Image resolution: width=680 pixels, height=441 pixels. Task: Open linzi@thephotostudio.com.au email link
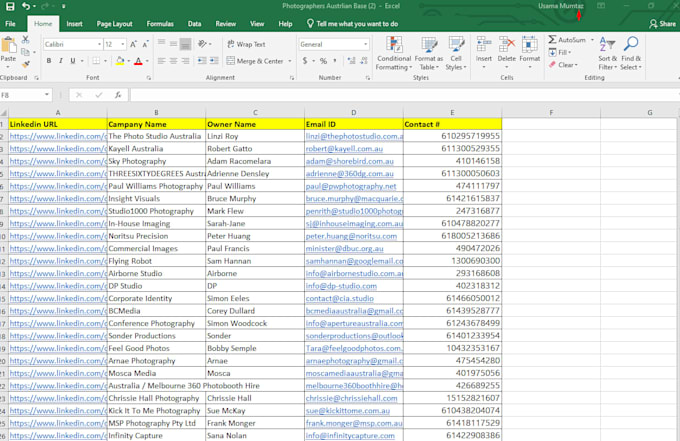click(354, 136)
